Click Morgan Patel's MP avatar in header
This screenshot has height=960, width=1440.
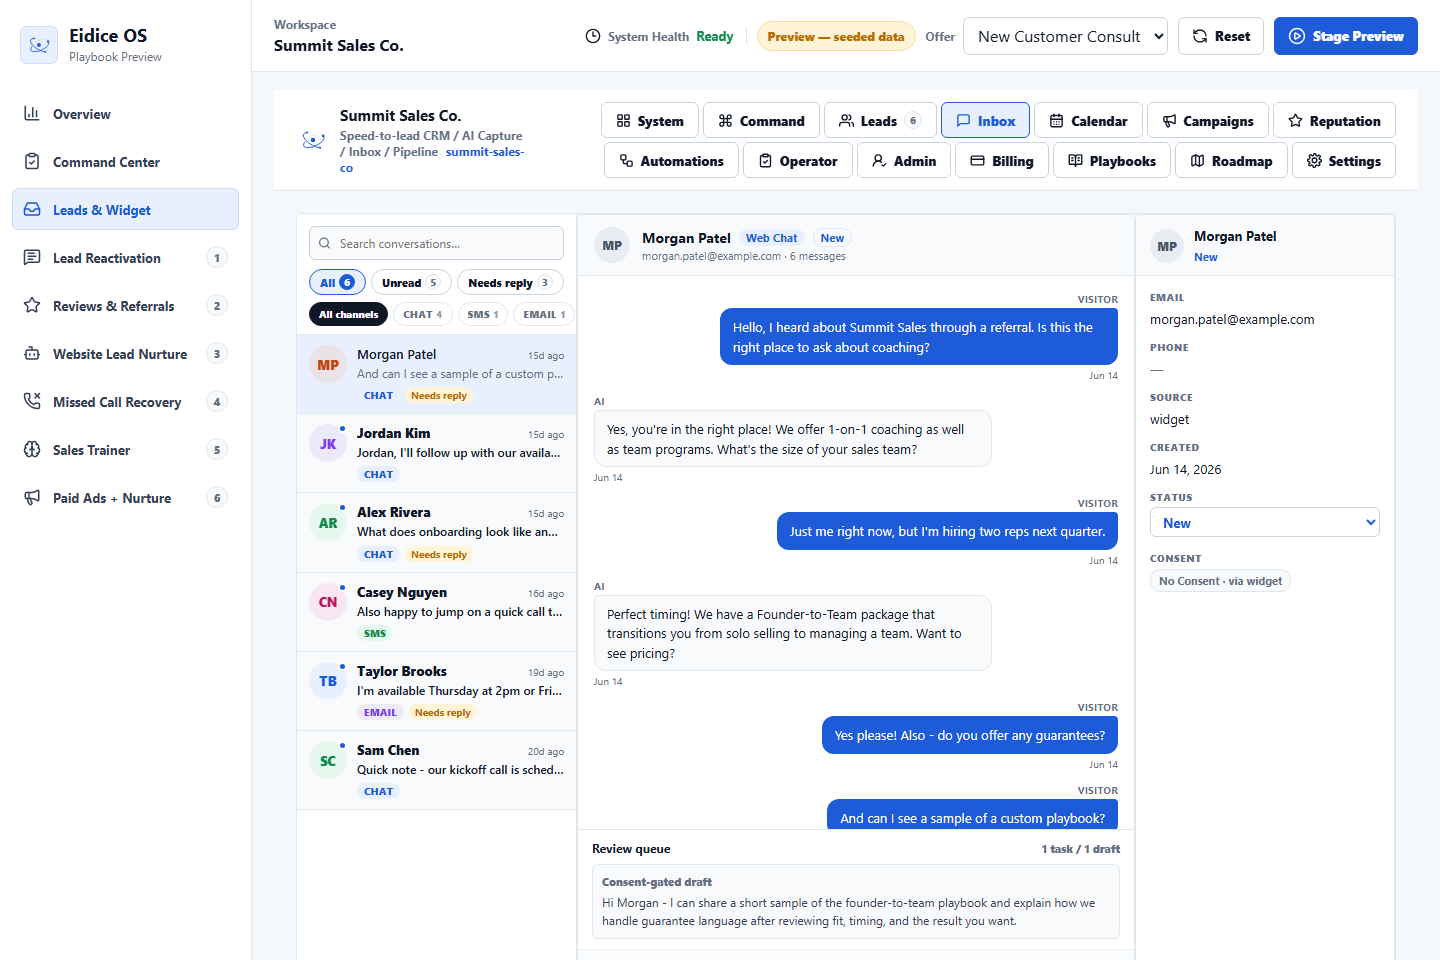[x=612, y=246]
